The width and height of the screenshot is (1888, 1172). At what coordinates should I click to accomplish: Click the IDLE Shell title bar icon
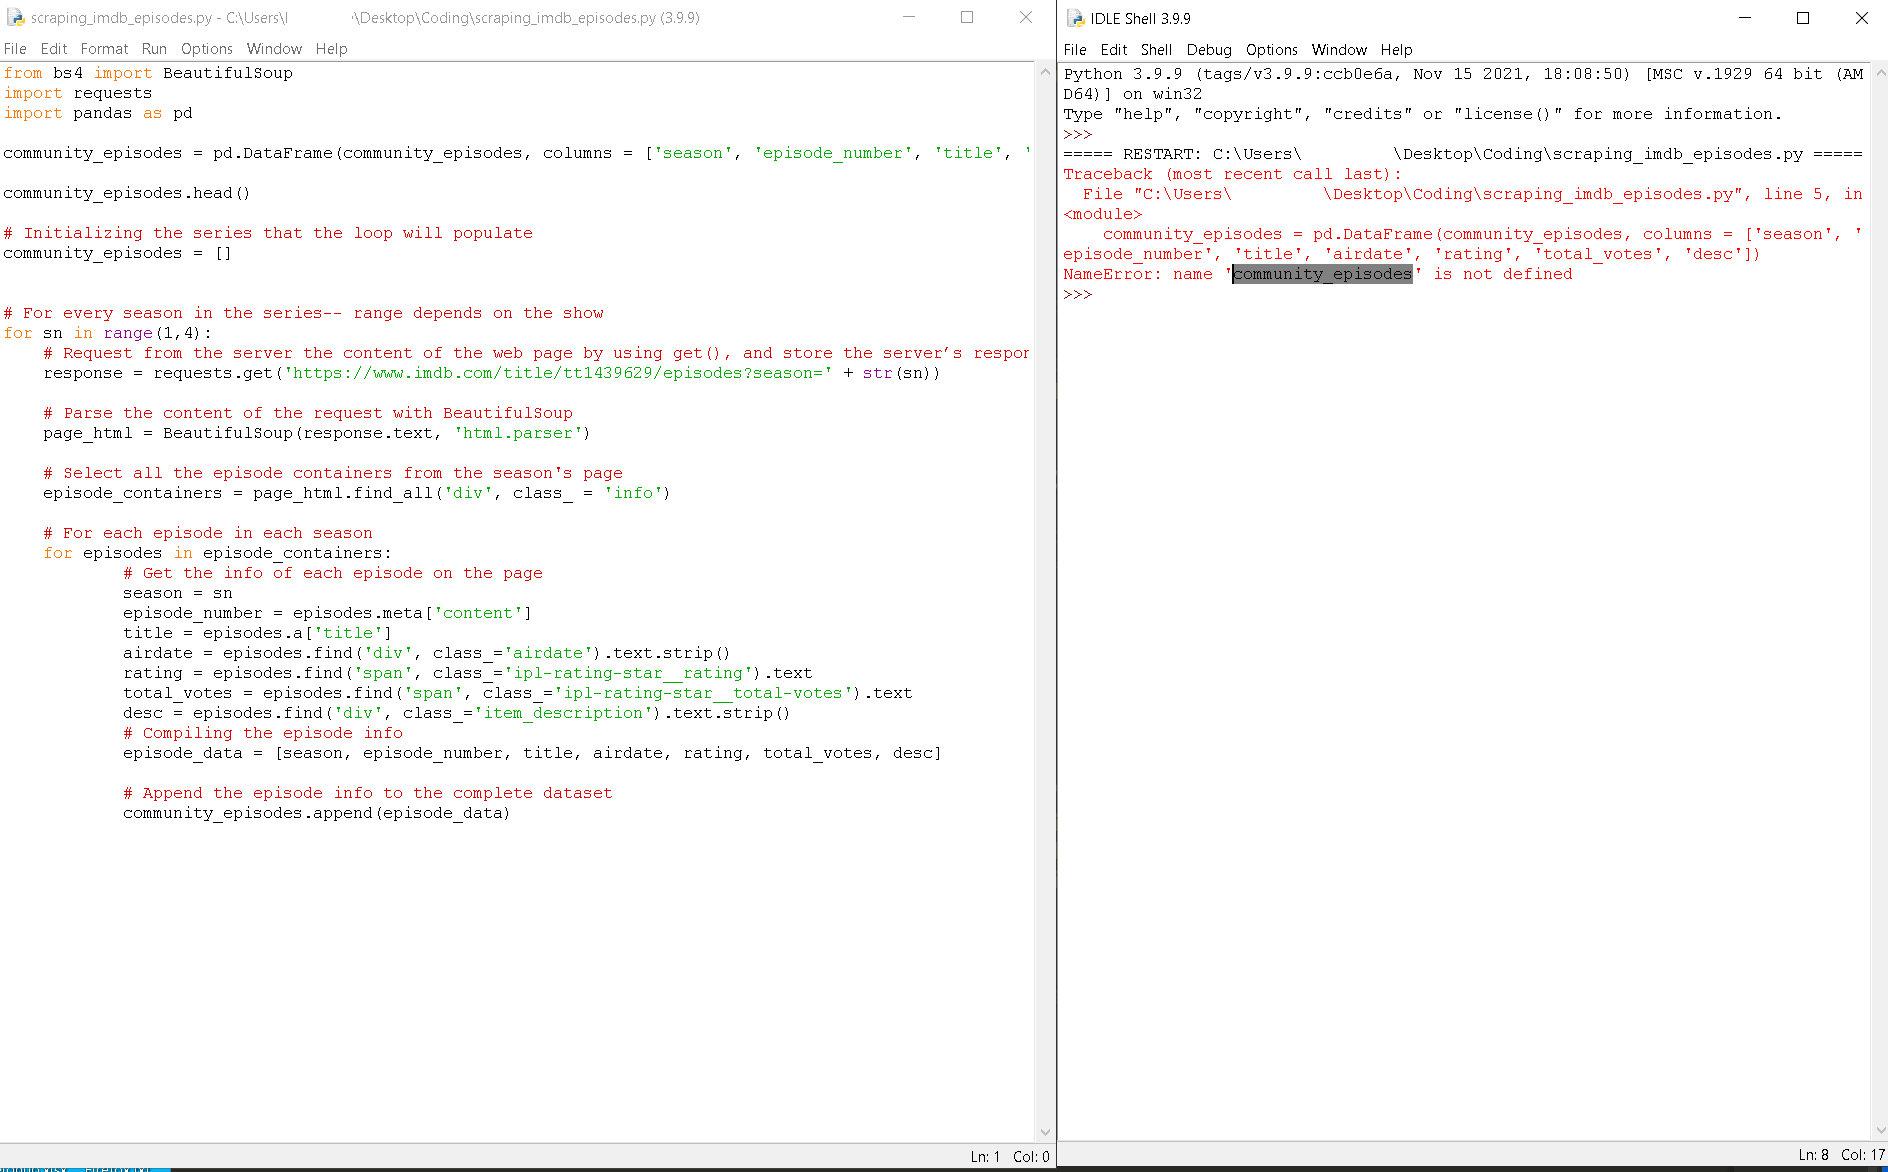[x=1075, y=18]
